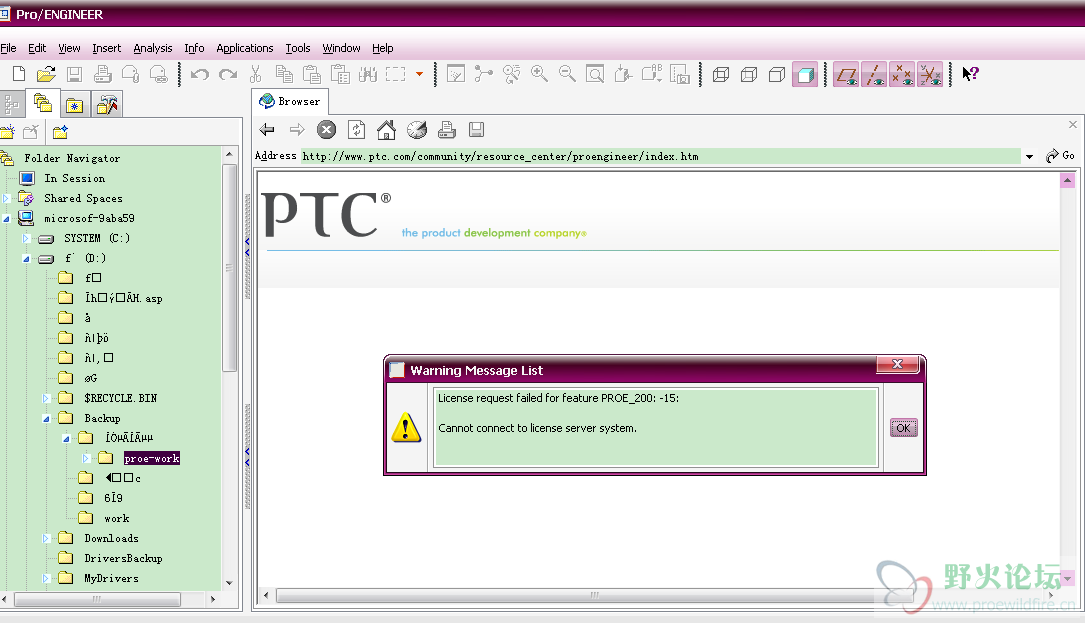Open the Applications menu
The width and height of the screenshot is (1085, 623).
pyautogui.click(x=245, y=48)
